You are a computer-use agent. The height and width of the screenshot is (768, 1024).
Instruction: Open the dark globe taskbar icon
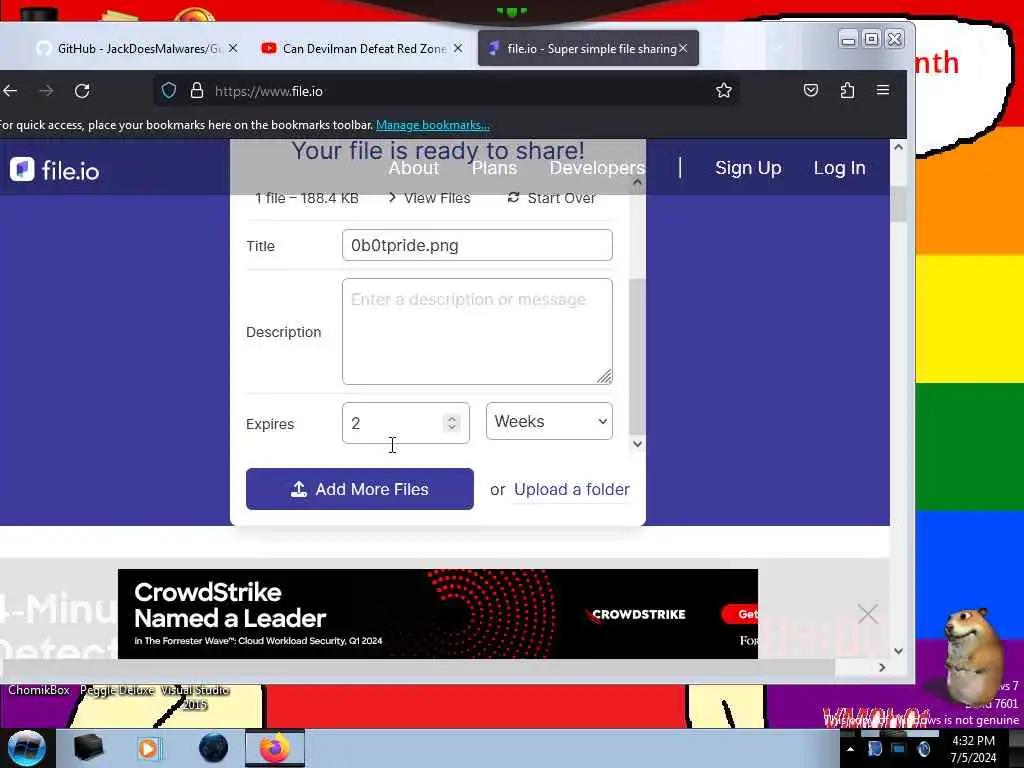tap(213, 748)
